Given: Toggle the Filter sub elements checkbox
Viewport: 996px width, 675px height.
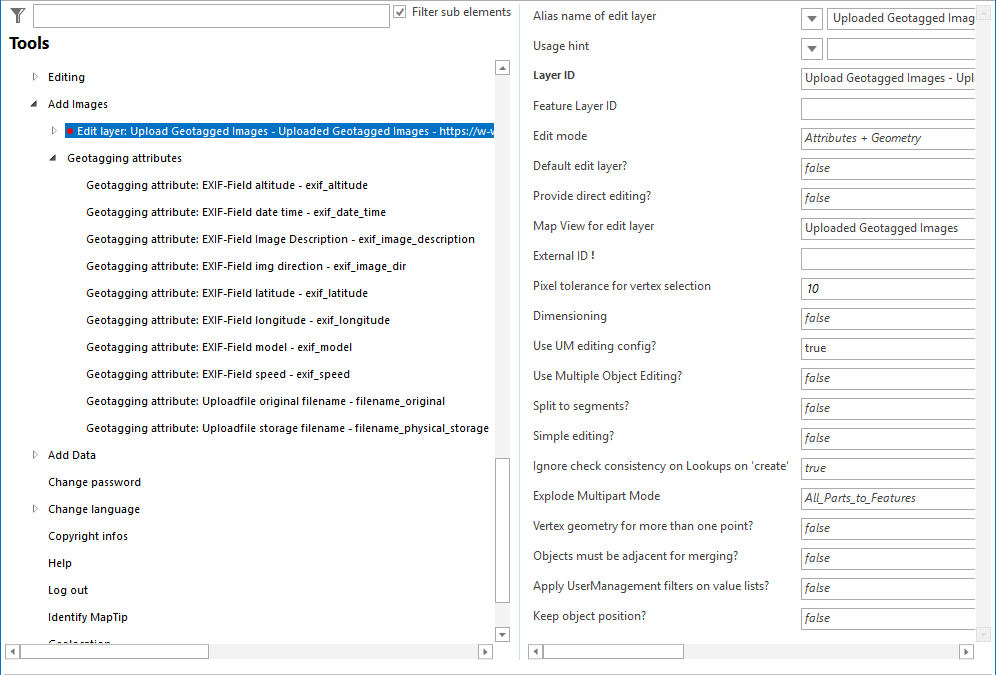Looking at the screenshot, I should point(400,12).
